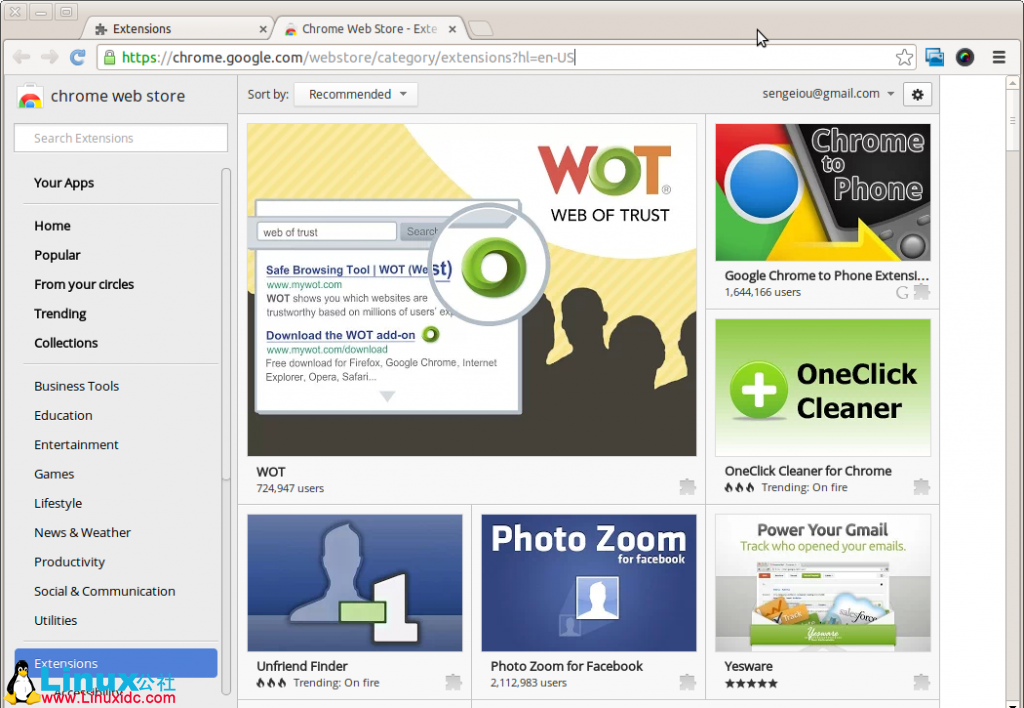Click the five-star rating on Yesware card
Viewport: 1024px width, 708px height.
(751, 684)
